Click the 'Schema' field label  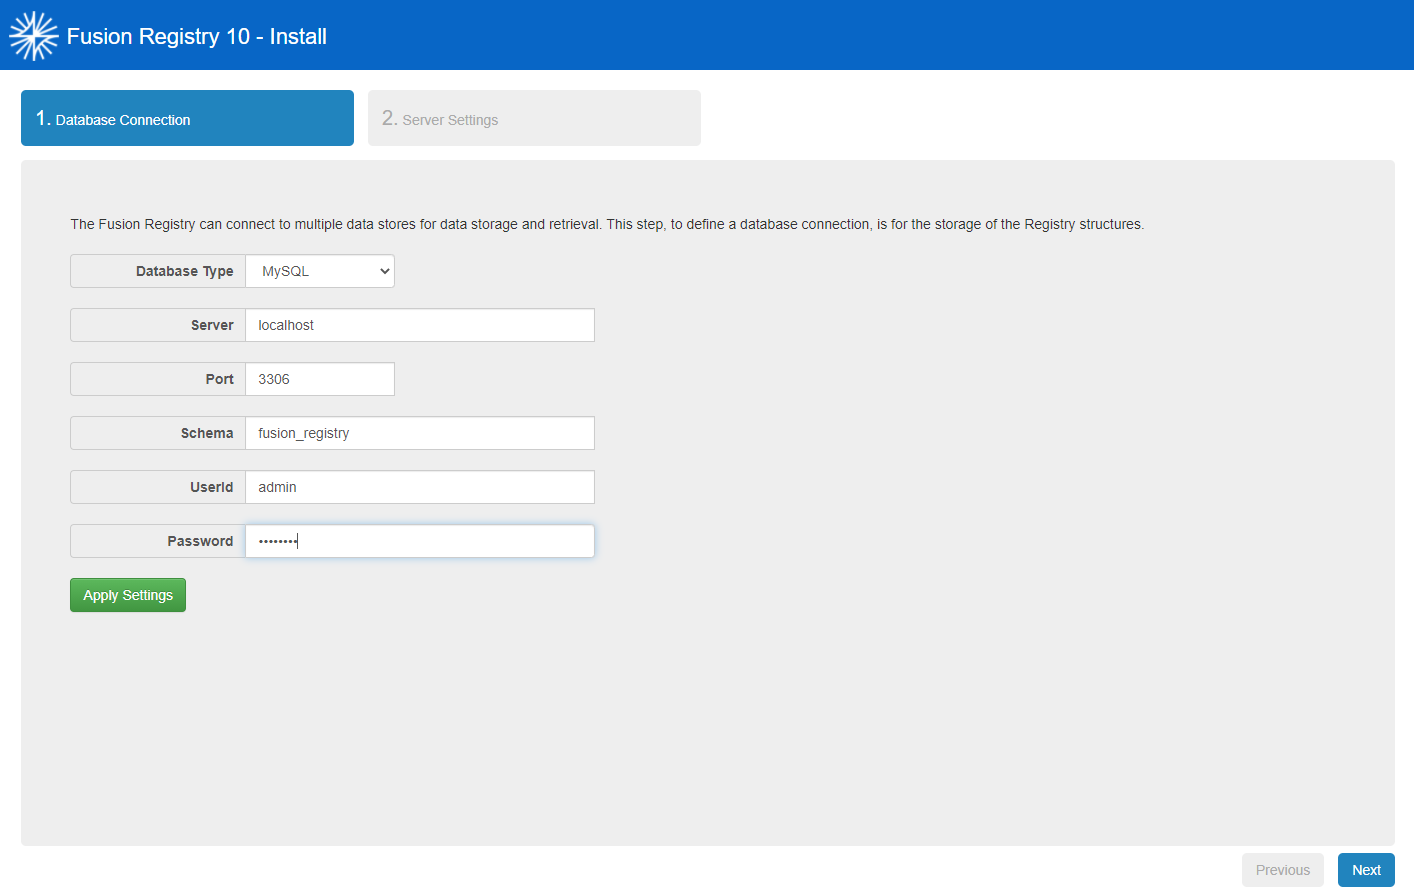[207, 433]
